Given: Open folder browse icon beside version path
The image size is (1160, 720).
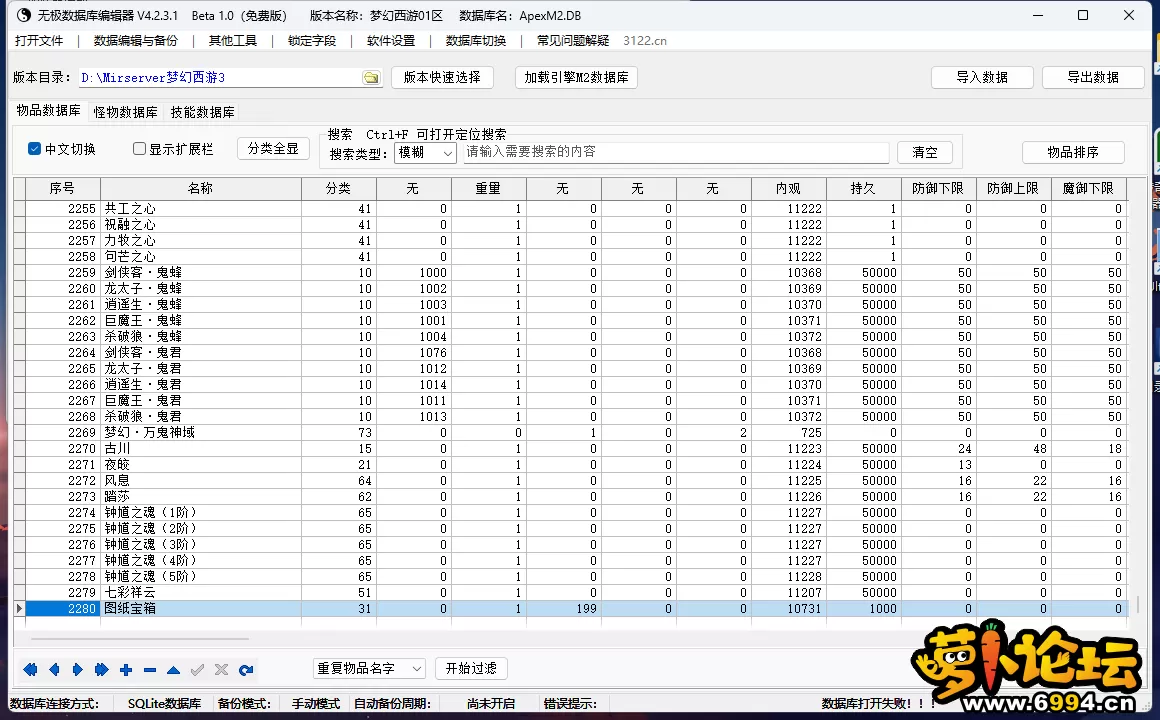Looking at the screenshot, I should coord(371,78).
